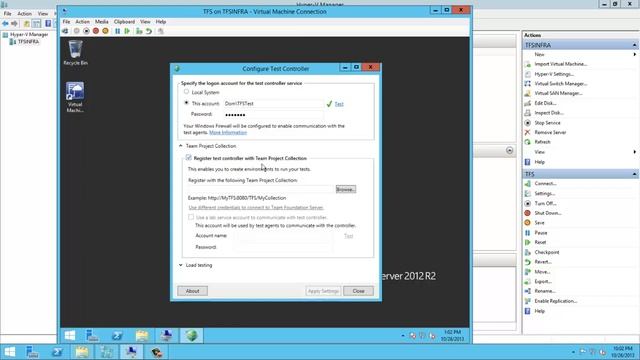Show hidden icons in guest system tray
This screenshot has width=640, height=360.
click(403, 336)
